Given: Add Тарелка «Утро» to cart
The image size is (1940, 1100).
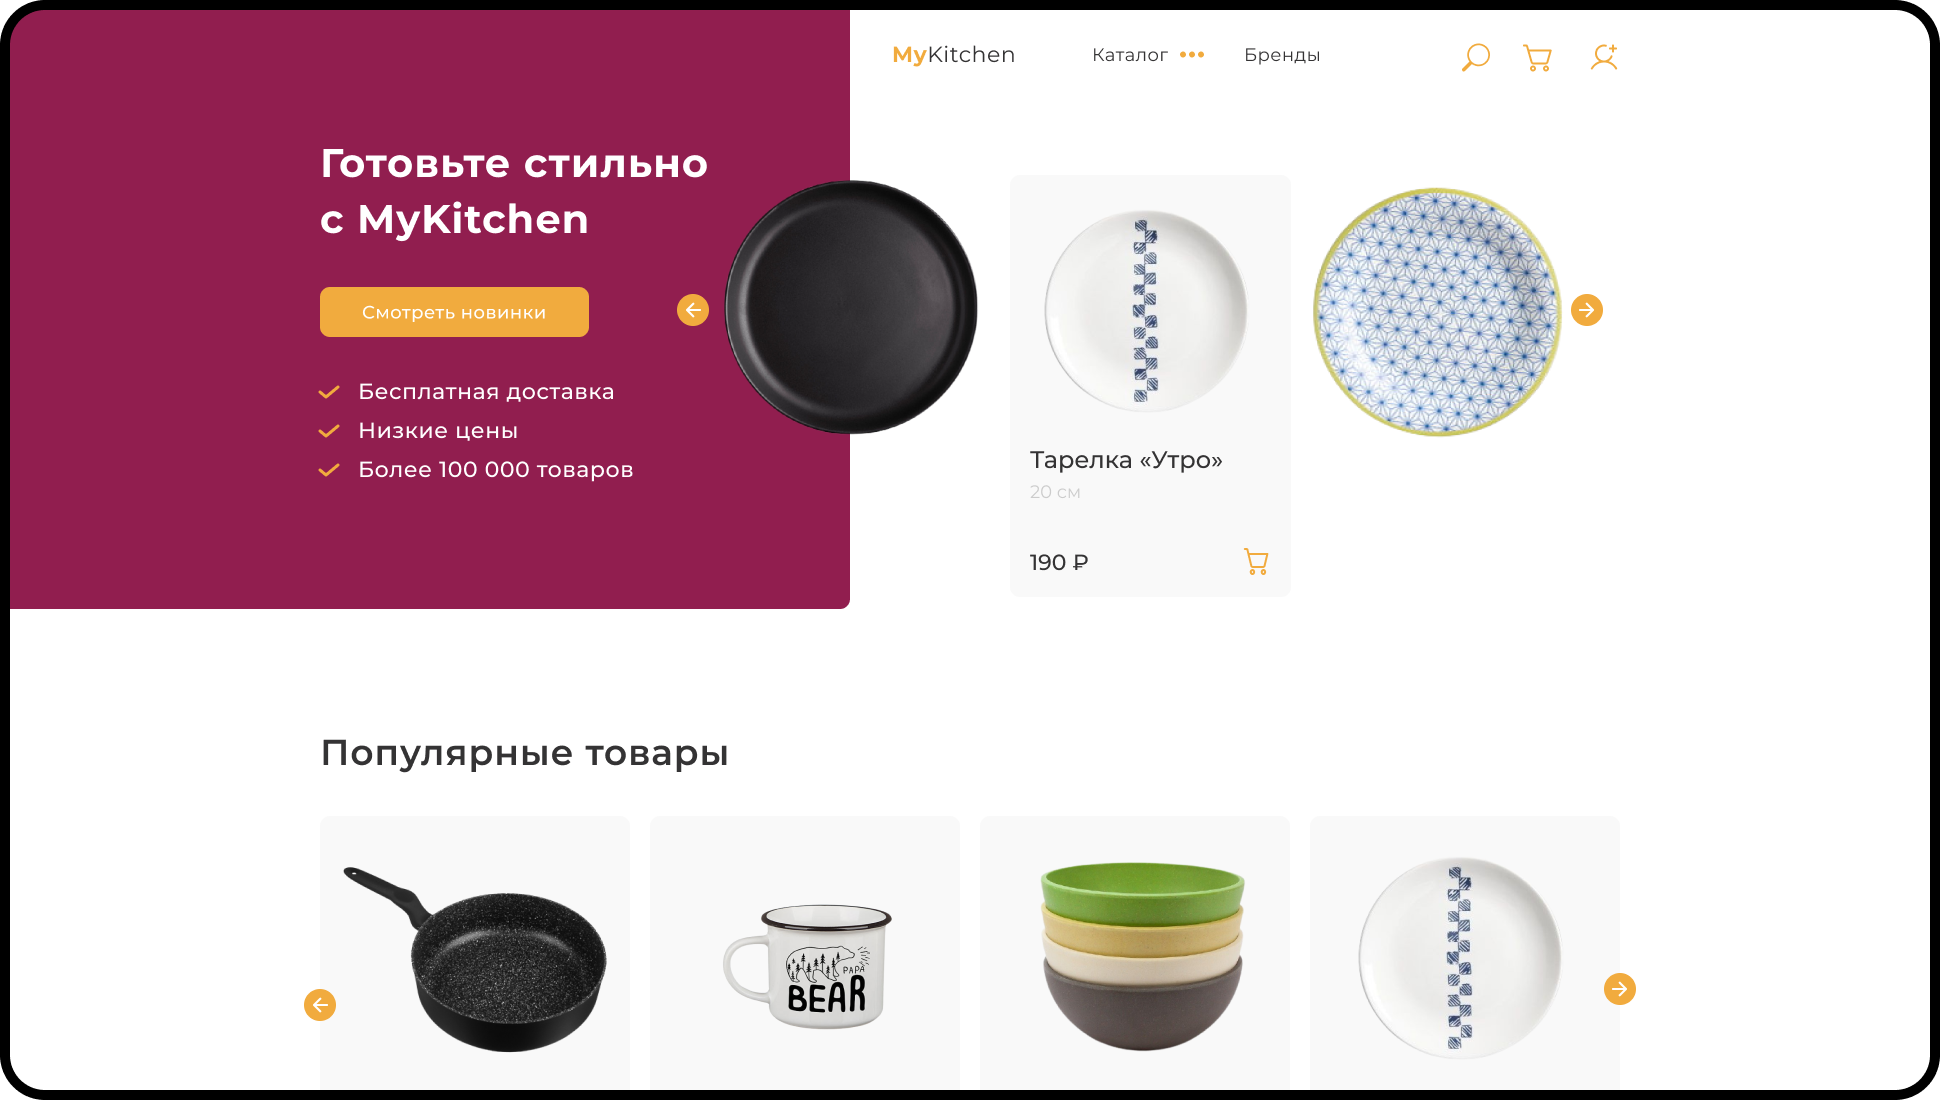Looking at the screenshot, I should 1256,561.
